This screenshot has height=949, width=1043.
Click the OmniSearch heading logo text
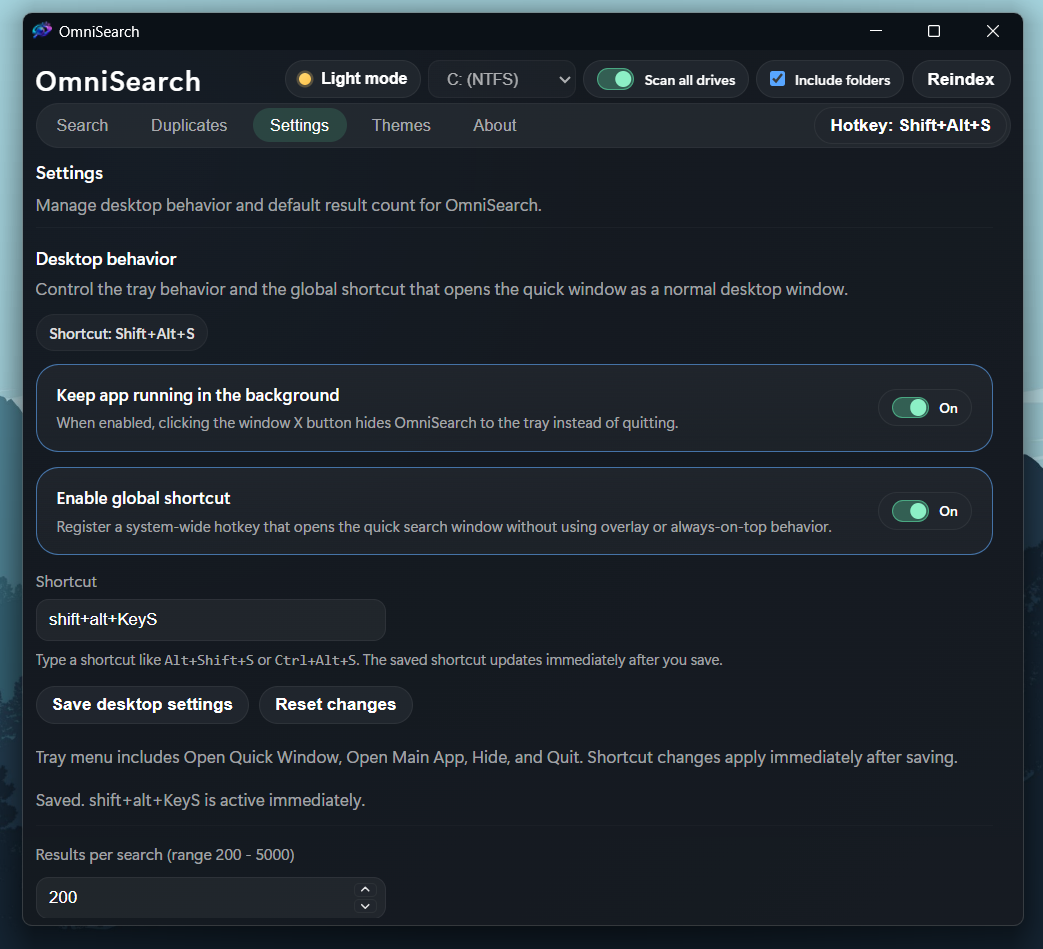pyautogui.click(x=118, y=81)
